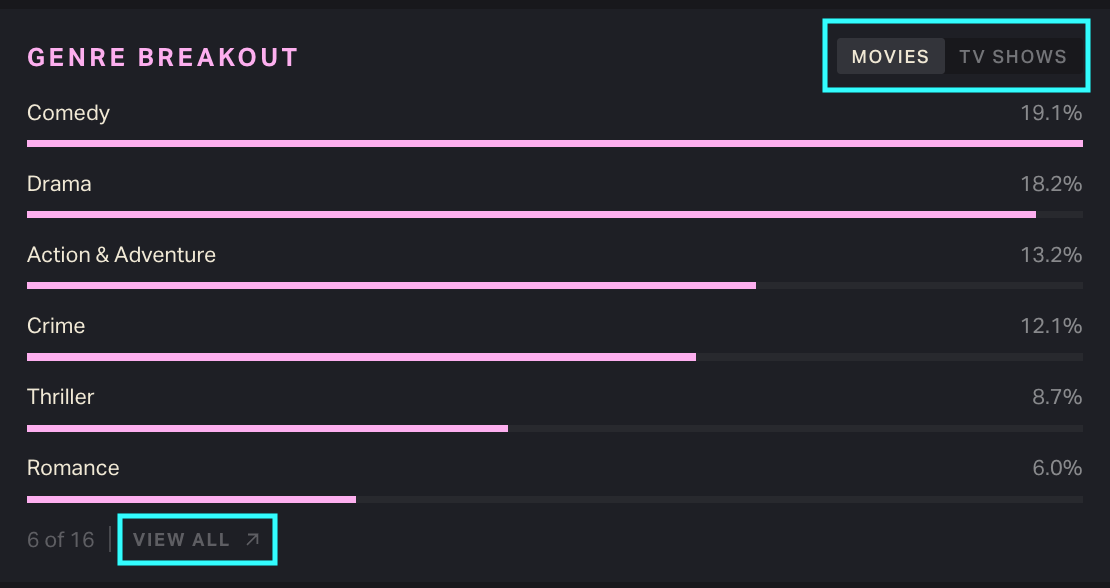Switch to the TV Shows tab
The width and height of the screenshot is (1110, 588).
[x=1012, y=57]
